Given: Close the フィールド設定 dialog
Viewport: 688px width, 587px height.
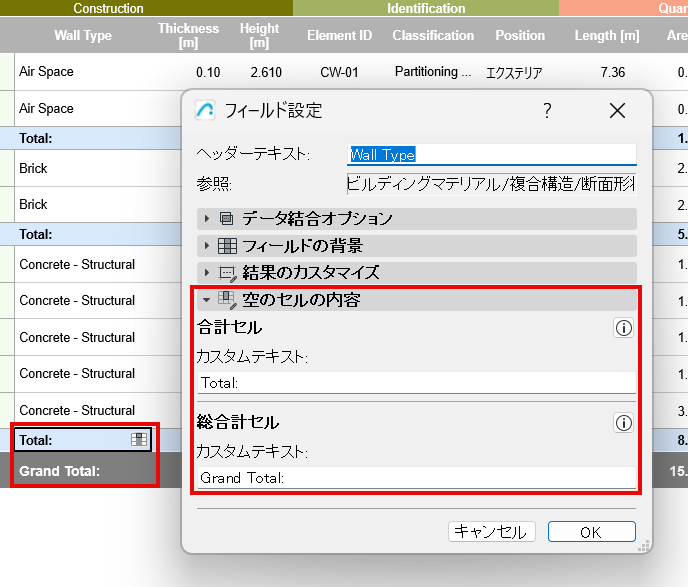Looking at the screenshot, I should click(617, 111).
